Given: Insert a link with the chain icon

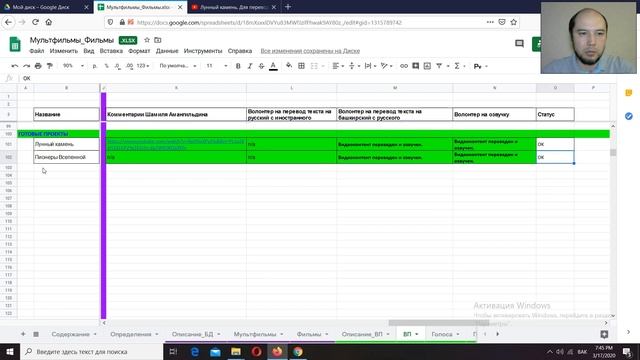Looking at the screenshot, I should [x=404, y=66].
